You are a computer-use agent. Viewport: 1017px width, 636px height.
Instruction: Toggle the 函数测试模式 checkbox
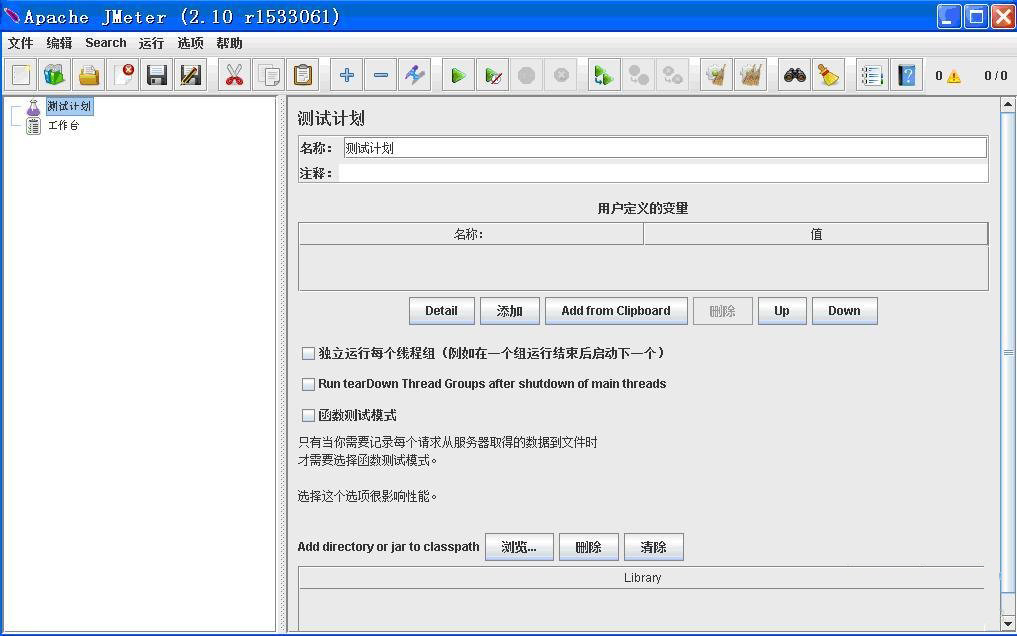click(x=309, y=415)
